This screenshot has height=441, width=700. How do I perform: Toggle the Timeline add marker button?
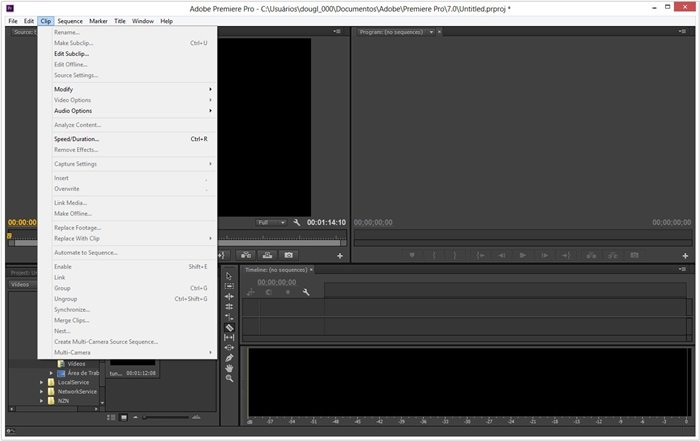[288, 292]
